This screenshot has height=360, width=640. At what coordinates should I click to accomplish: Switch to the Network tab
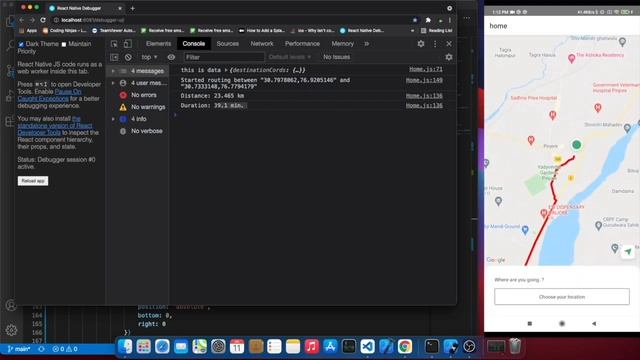(x=262, y=44)
